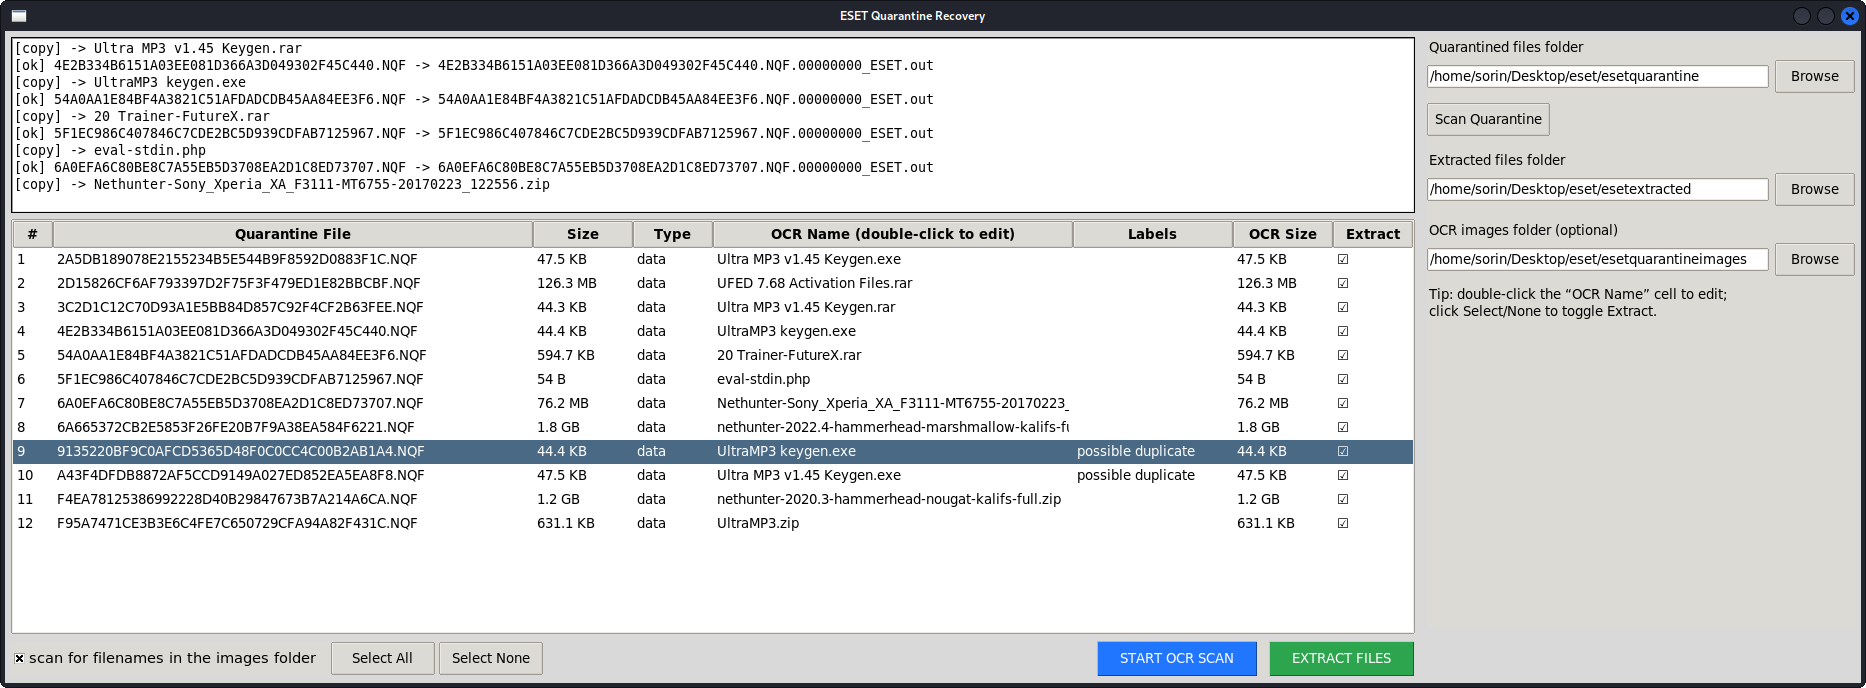Click Scan Quarantine button
The width and height of the screenshot is (1866, 688).
coord(1488,119)
